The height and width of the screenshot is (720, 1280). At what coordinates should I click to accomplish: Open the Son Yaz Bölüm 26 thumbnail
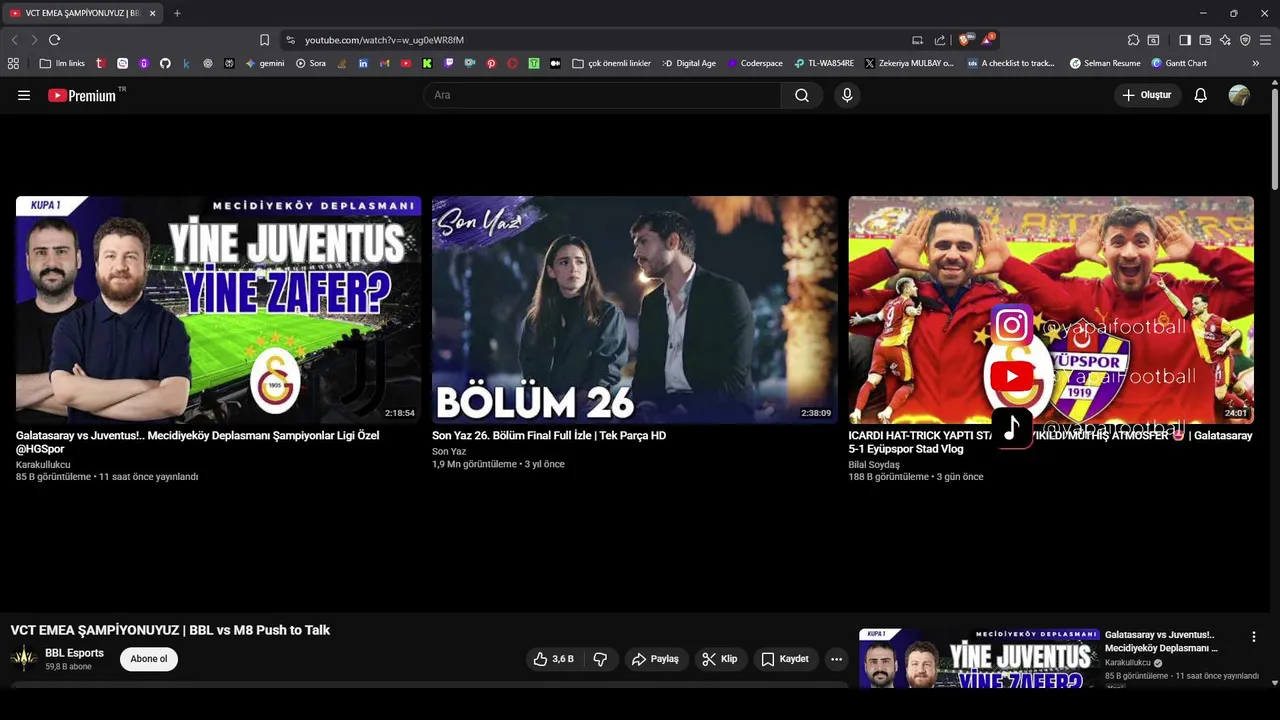point(634,310)
